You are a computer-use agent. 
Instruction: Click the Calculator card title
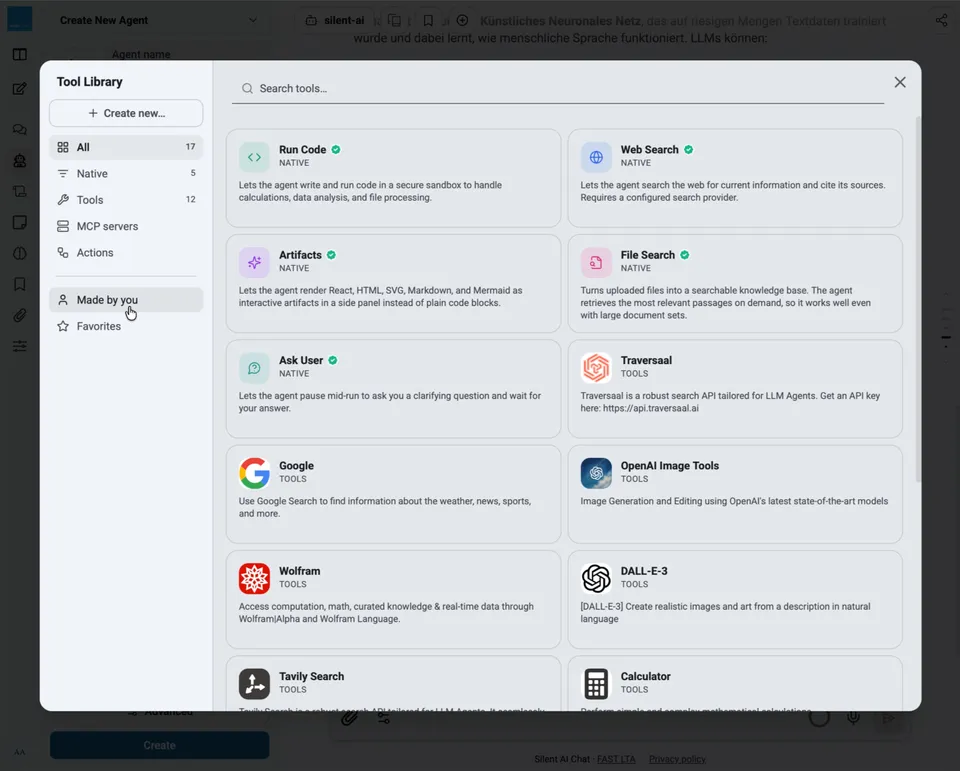point(645,676)
